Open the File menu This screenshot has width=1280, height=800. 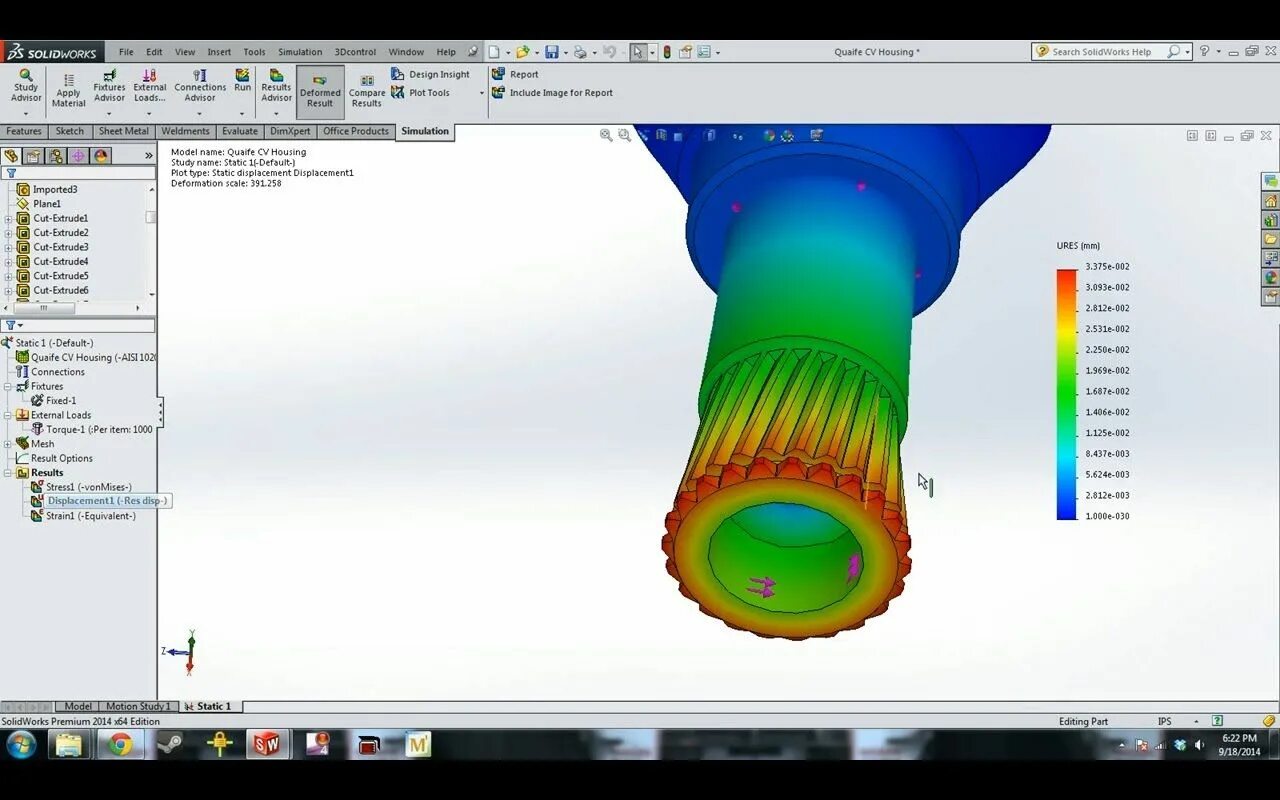coord(126,52)
